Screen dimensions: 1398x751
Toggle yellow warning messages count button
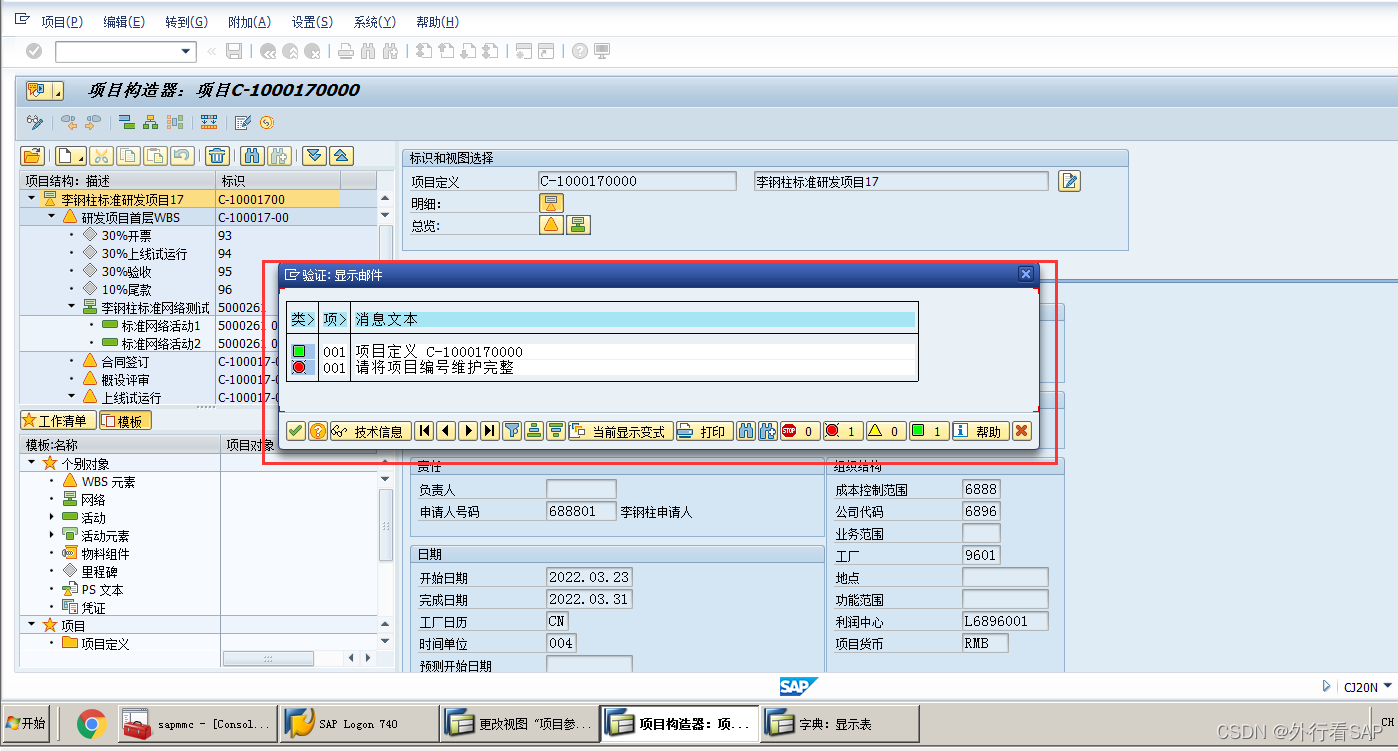click(885, 431)
